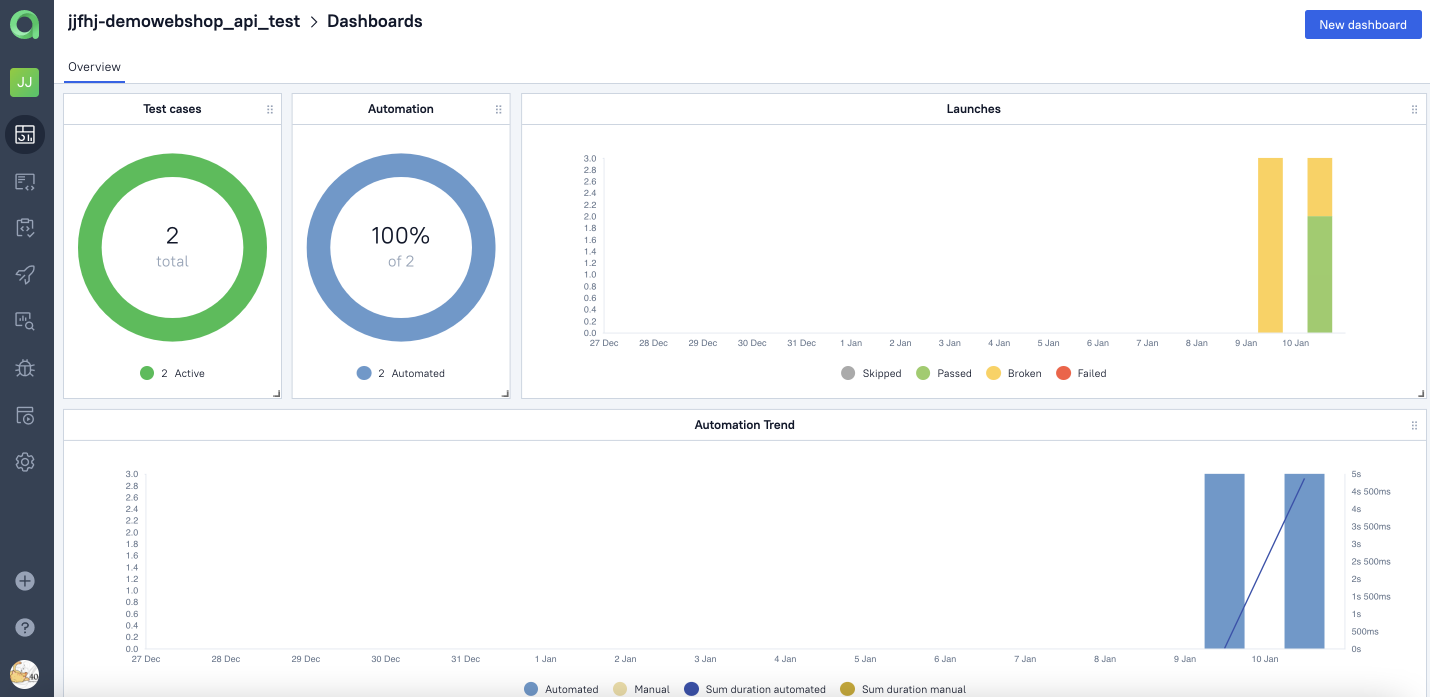This screenshot has width=1430, height=697.
Task: Click Test cases widget resize corner
Action: point(277,394)
